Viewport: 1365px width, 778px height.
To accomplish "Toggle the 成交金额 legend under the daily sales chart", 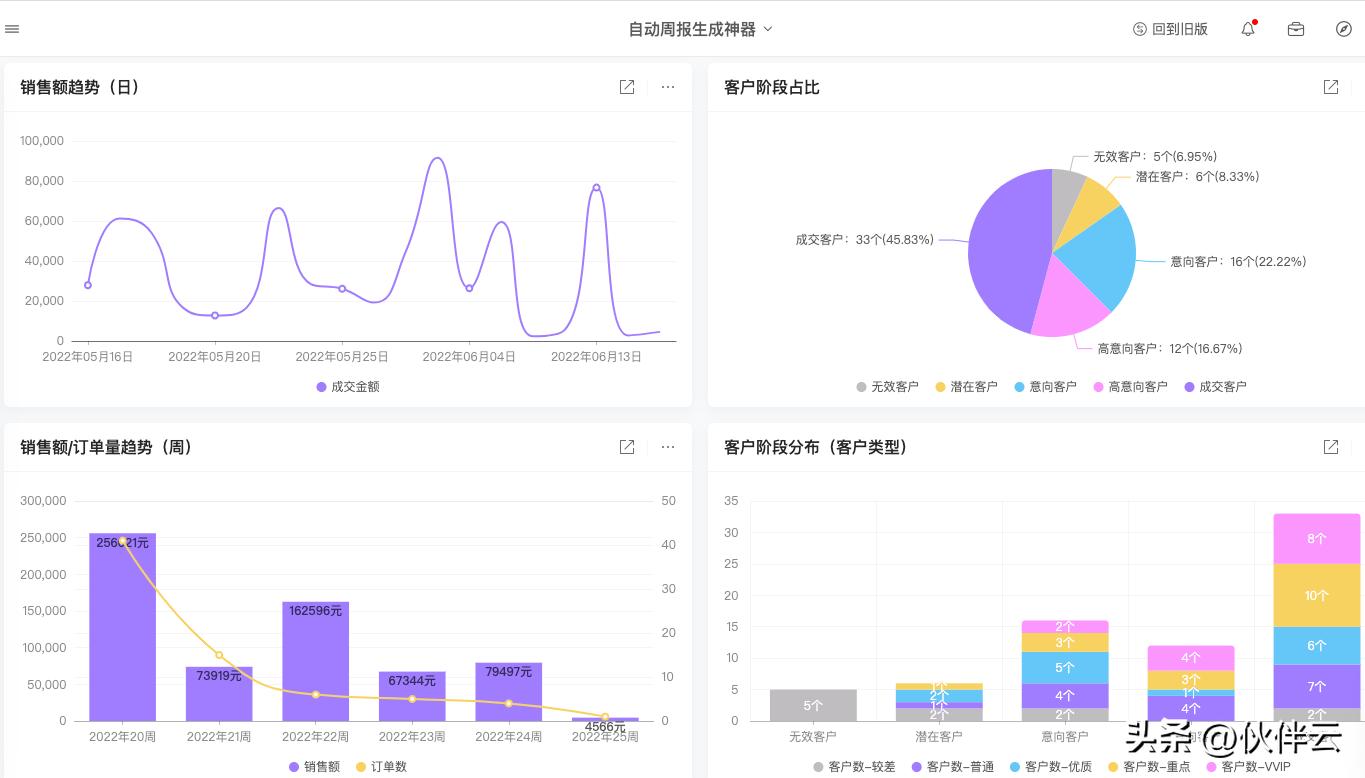I will pyautogui.click(x=347, y=386).
